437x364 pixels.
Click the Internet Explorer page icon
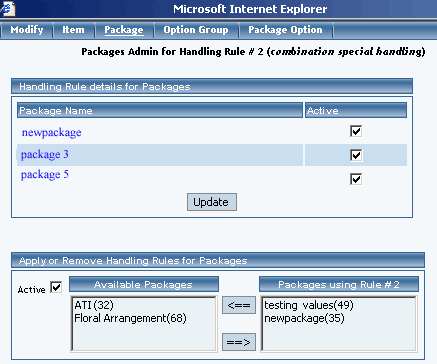pyautogui.click(x=7, y=8)
